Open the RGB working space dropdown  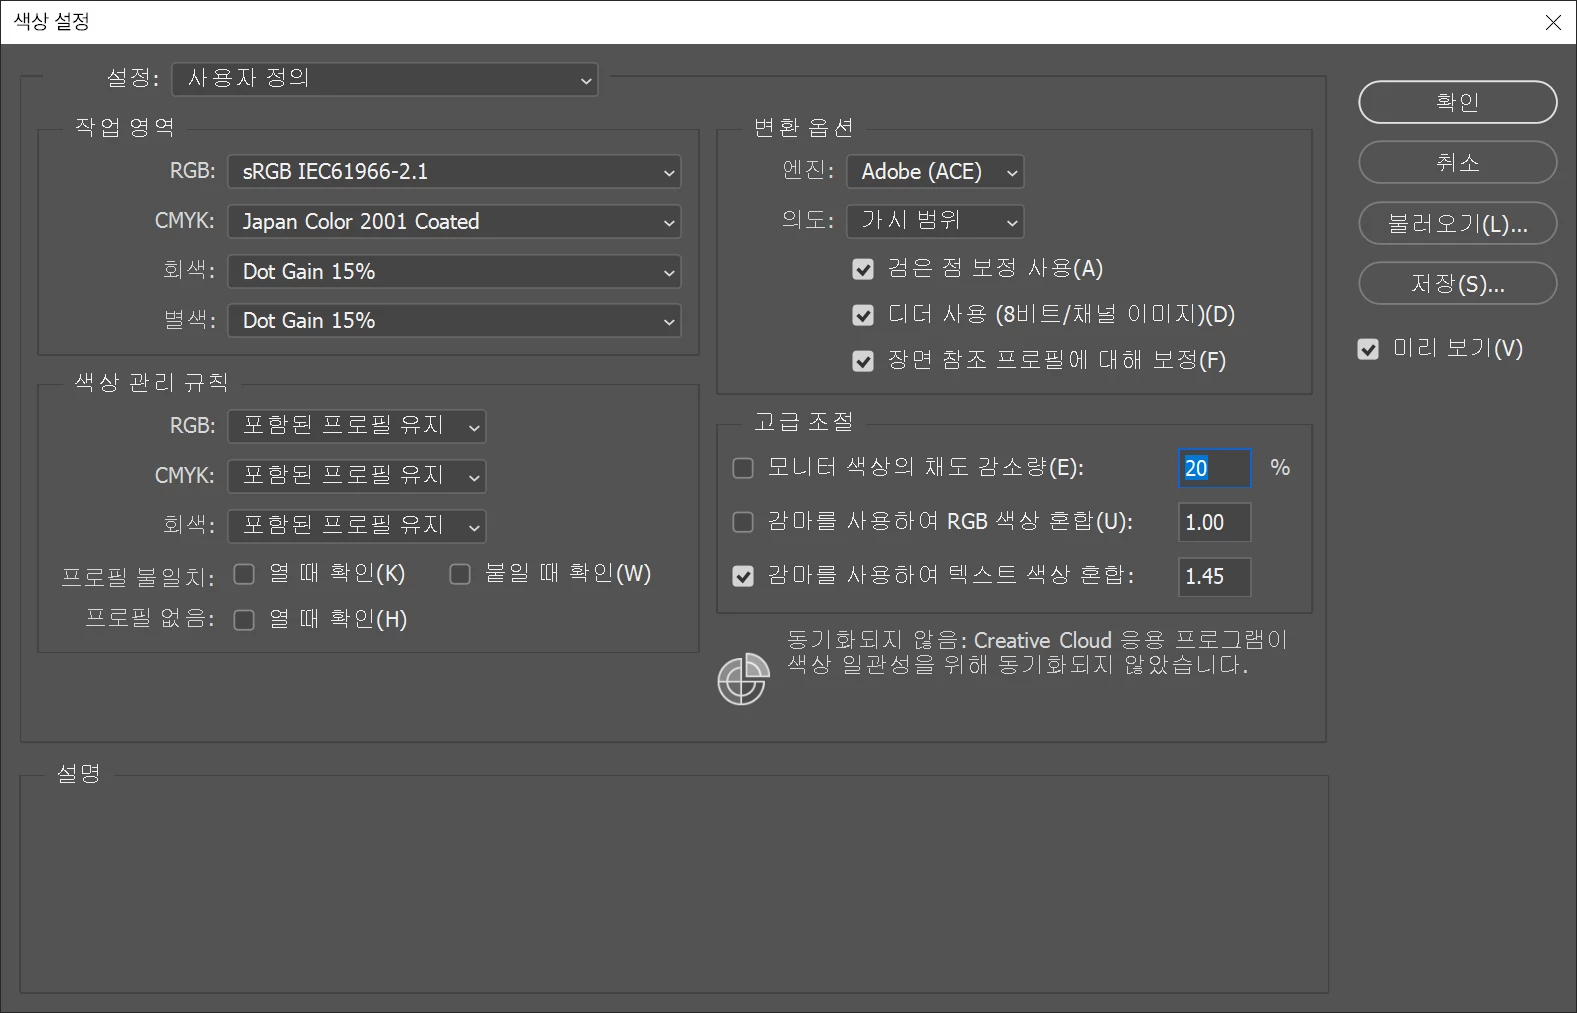pyautogui.click(x=454, y=172)
